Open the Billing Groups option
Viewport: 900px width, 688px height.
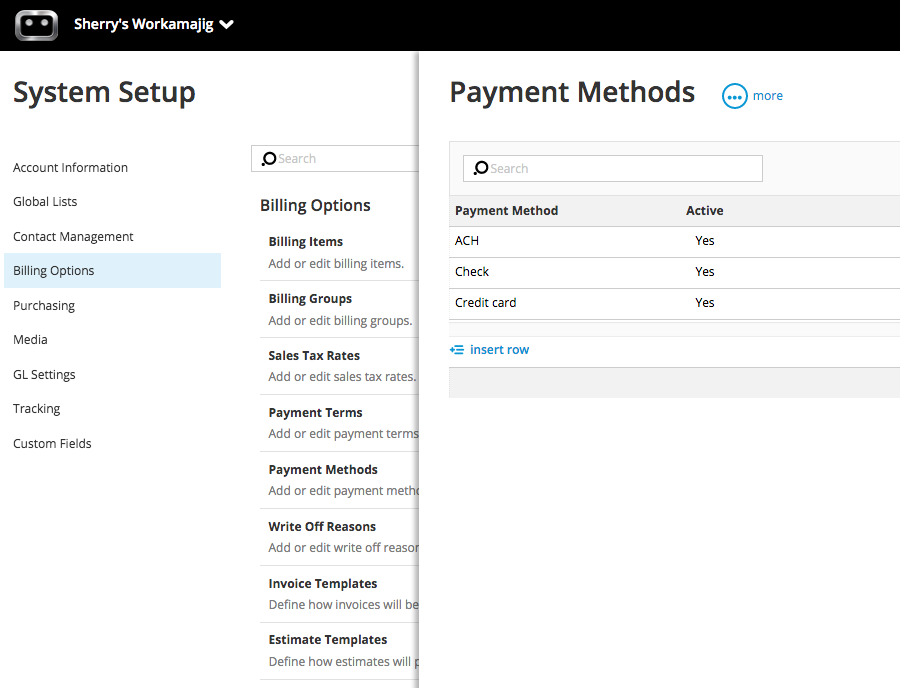coord(310,298)
